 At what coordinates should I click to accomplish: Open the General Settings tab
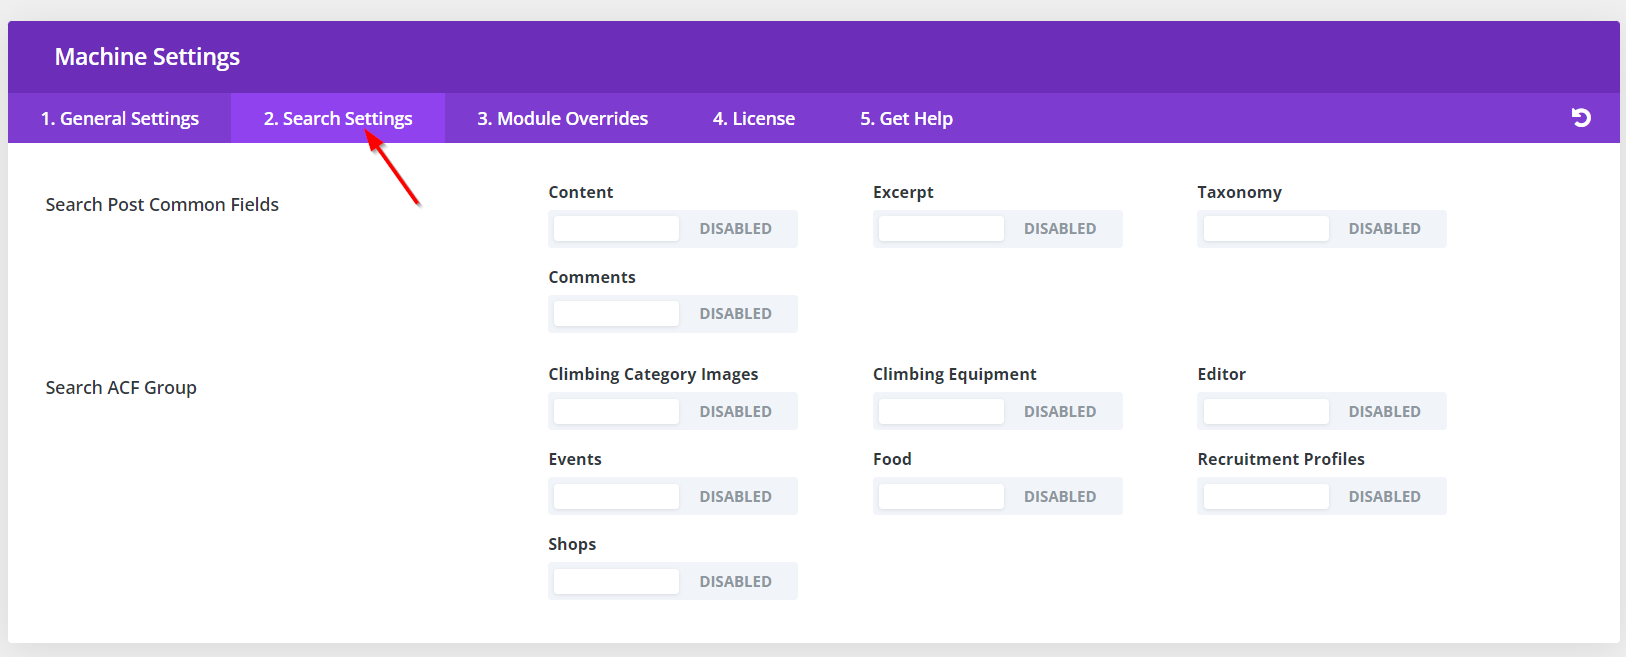pos(120,119)
